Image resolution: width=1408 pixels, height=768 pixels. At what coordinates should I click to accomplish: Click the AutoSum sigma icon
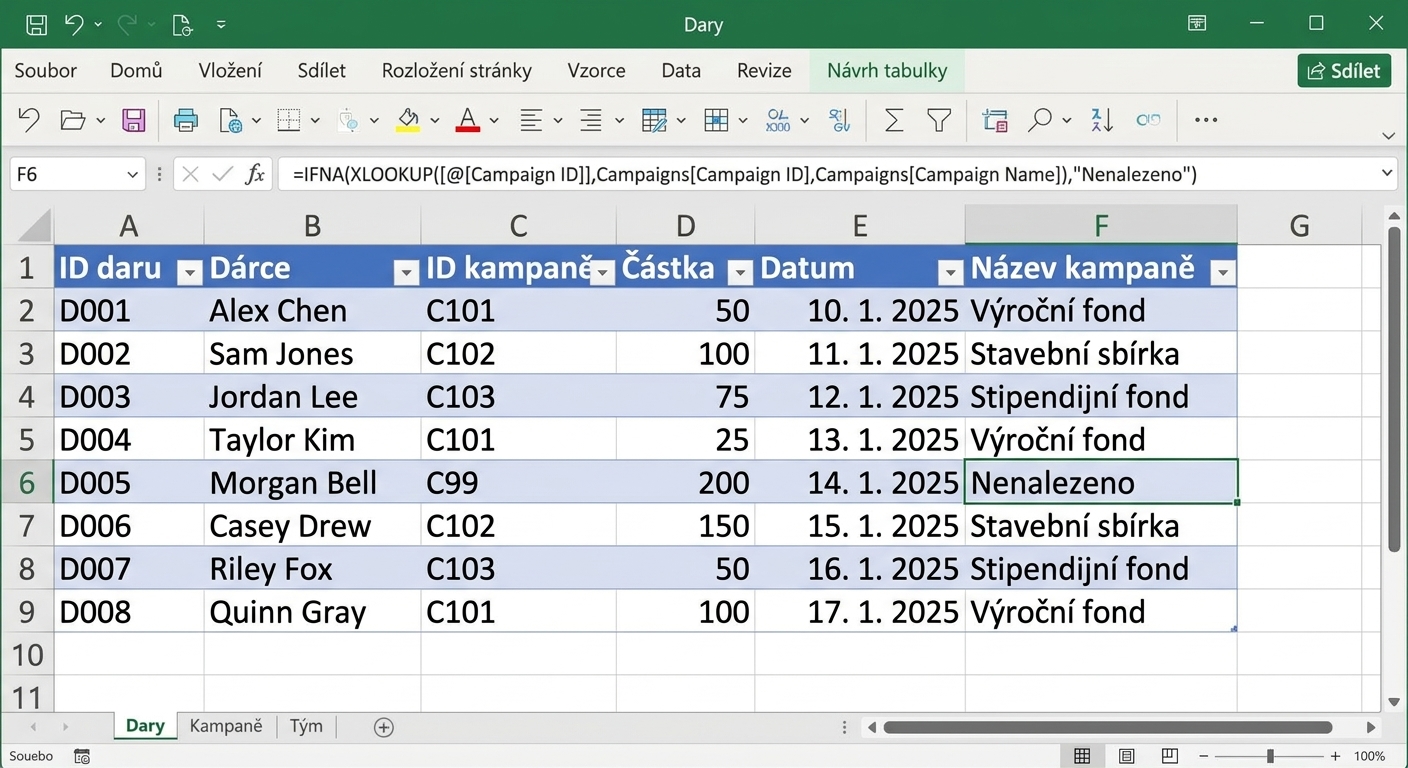click(894, 121)
